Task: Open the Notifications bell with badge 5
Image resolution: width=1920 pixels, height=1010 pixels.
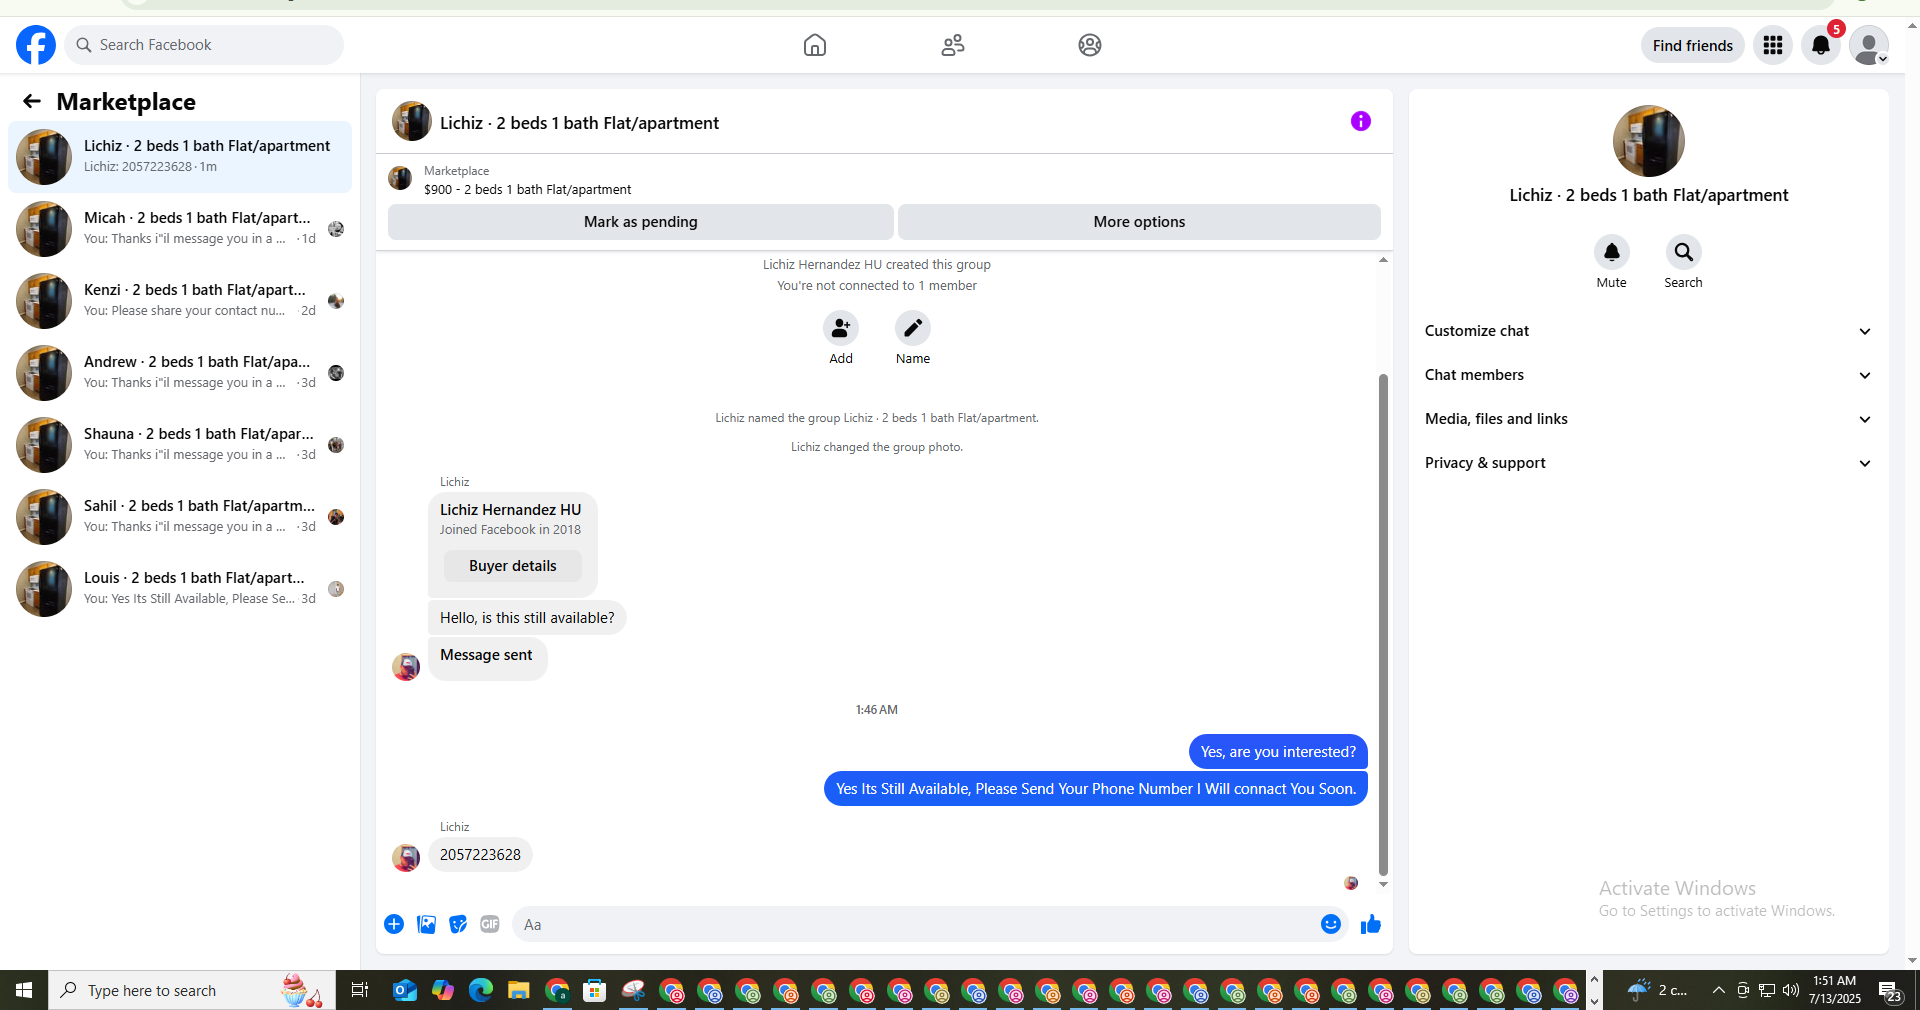Action: coord(1821,45)
